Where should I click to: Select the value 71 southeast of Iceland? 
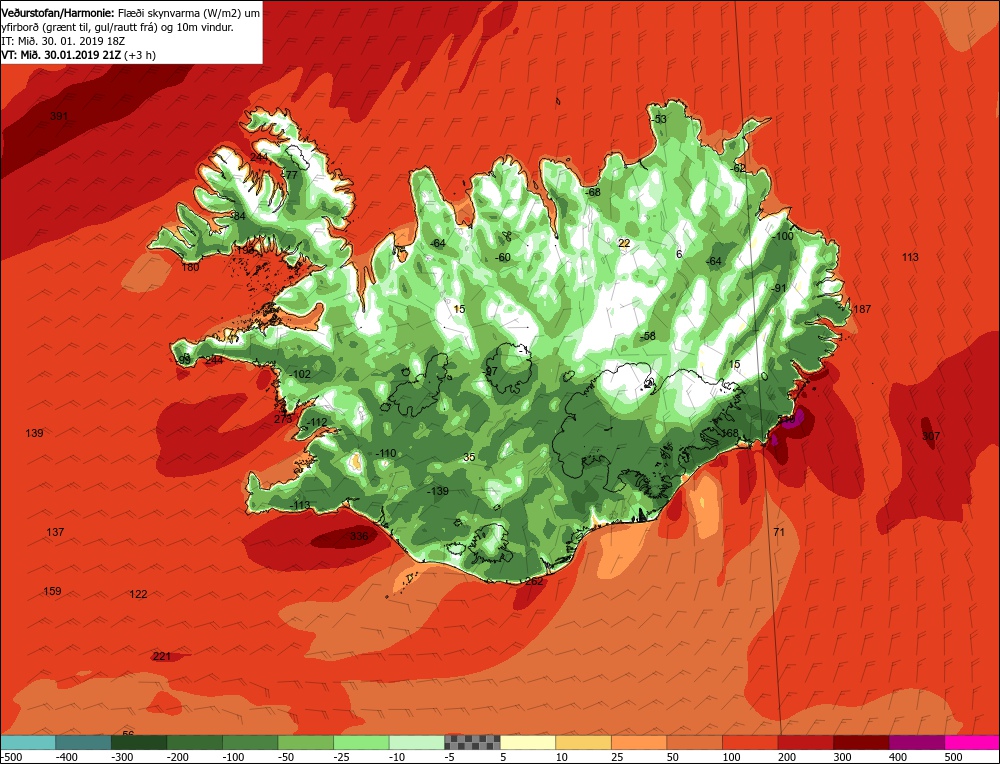tap(779, 532)
